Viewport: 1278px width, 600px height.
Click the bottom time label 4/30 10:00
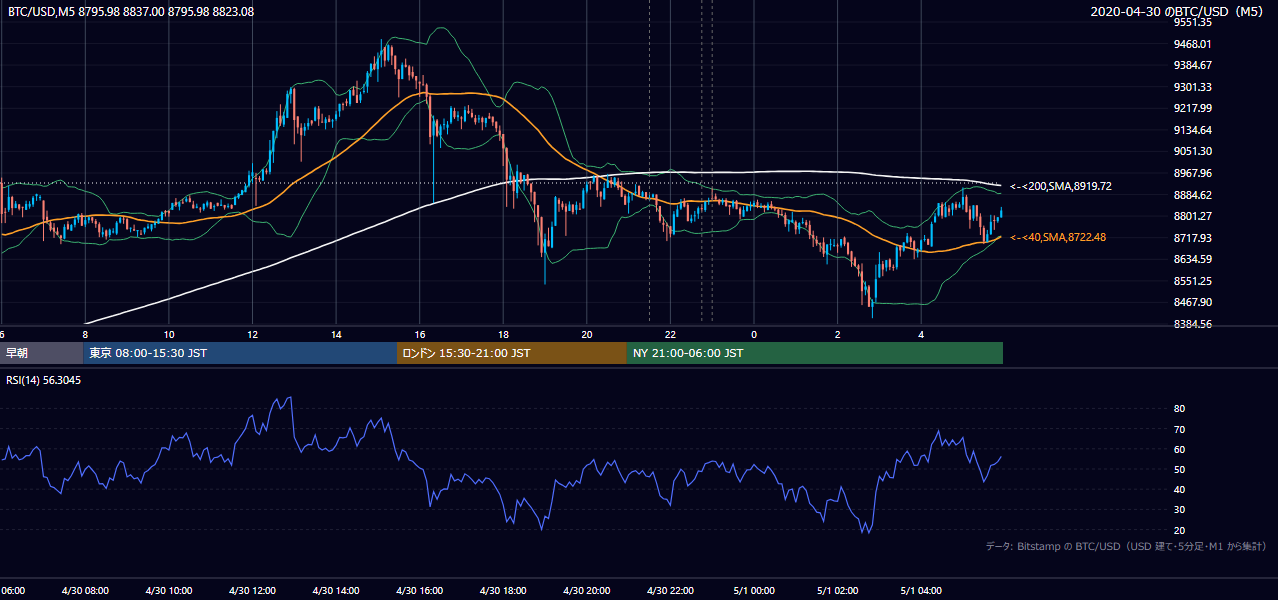coord(169,590)
